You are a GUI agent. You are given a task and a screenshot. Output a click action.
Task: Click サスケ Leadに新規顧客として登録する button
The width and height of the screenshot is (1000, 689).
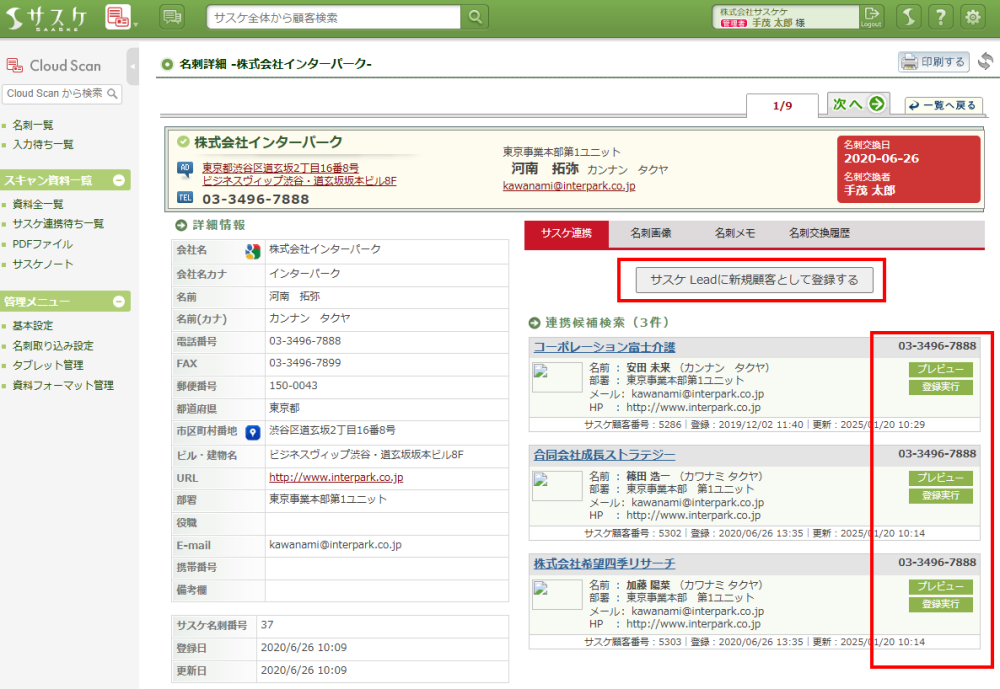pos(754,280)
